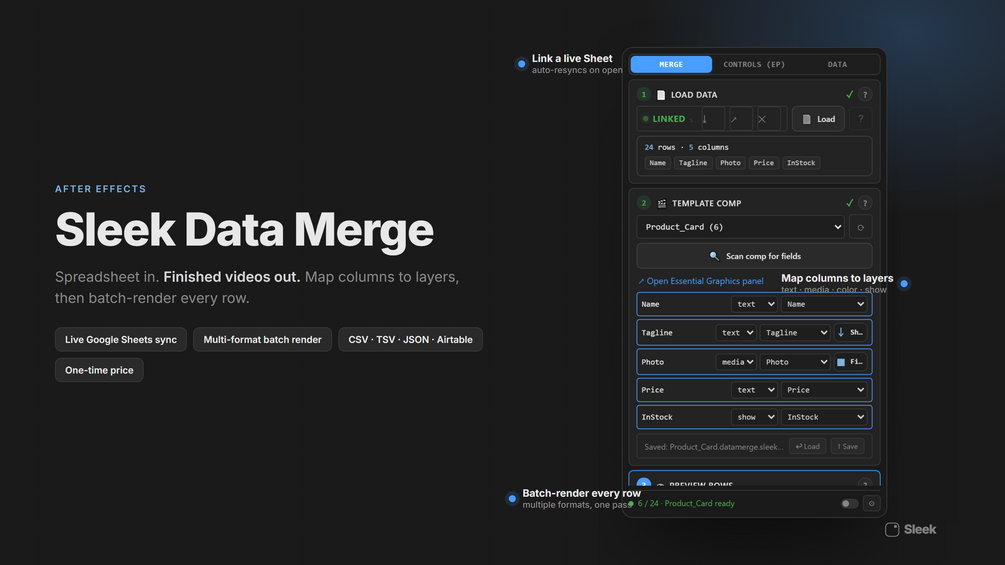Click the Sh... arrow button in the Tagline row
Viewport: 1005px width, 565px height.
coord(851,332)
